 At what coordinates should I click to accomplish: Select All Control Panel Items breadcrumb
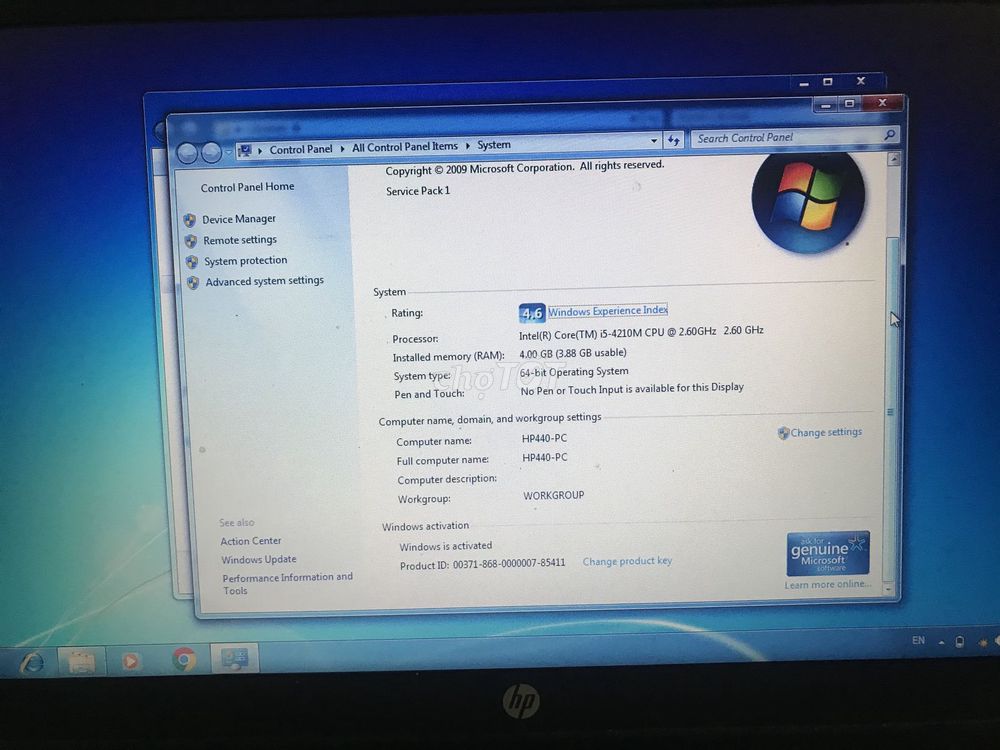point(405,147)
